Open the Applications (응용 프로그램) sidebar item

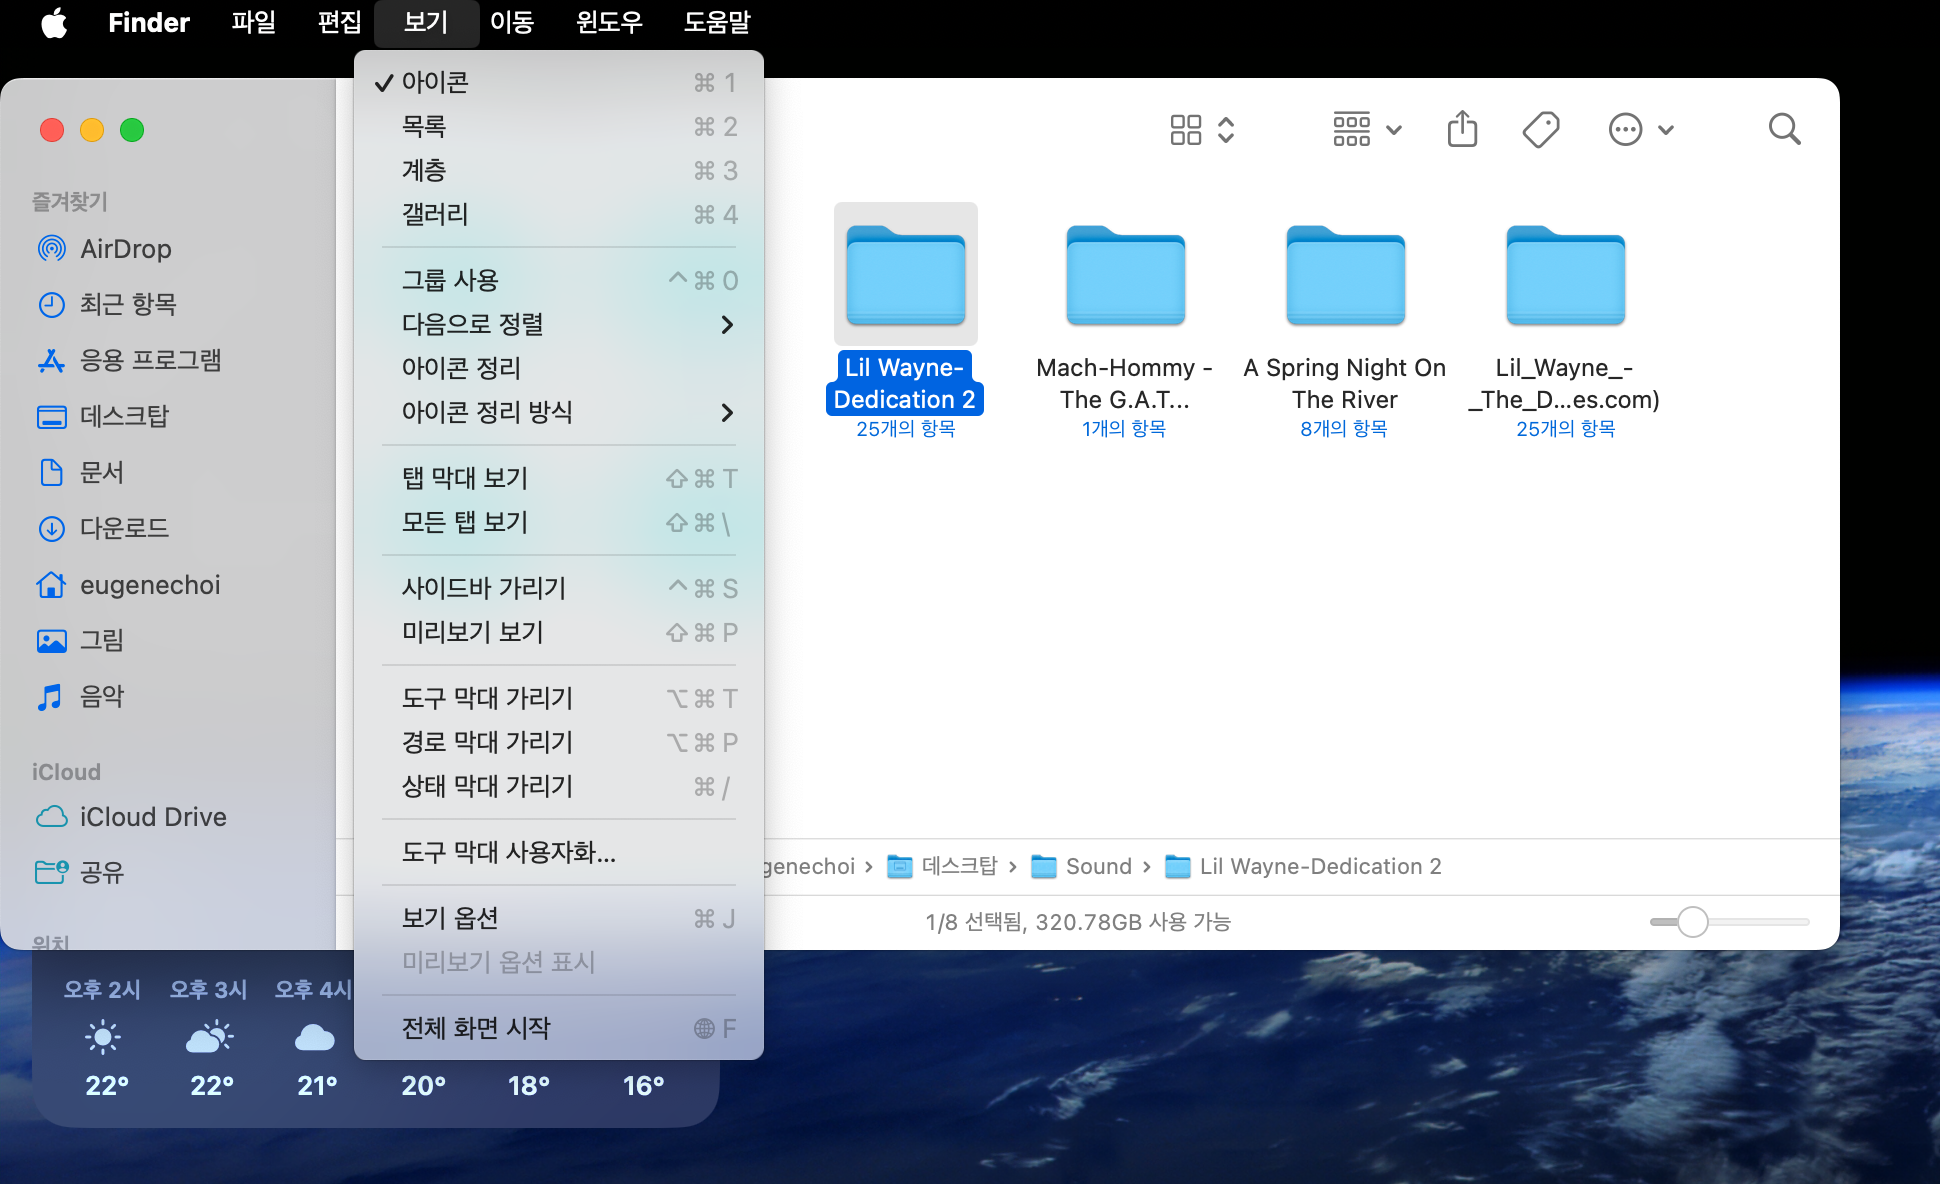click(150, 360)
